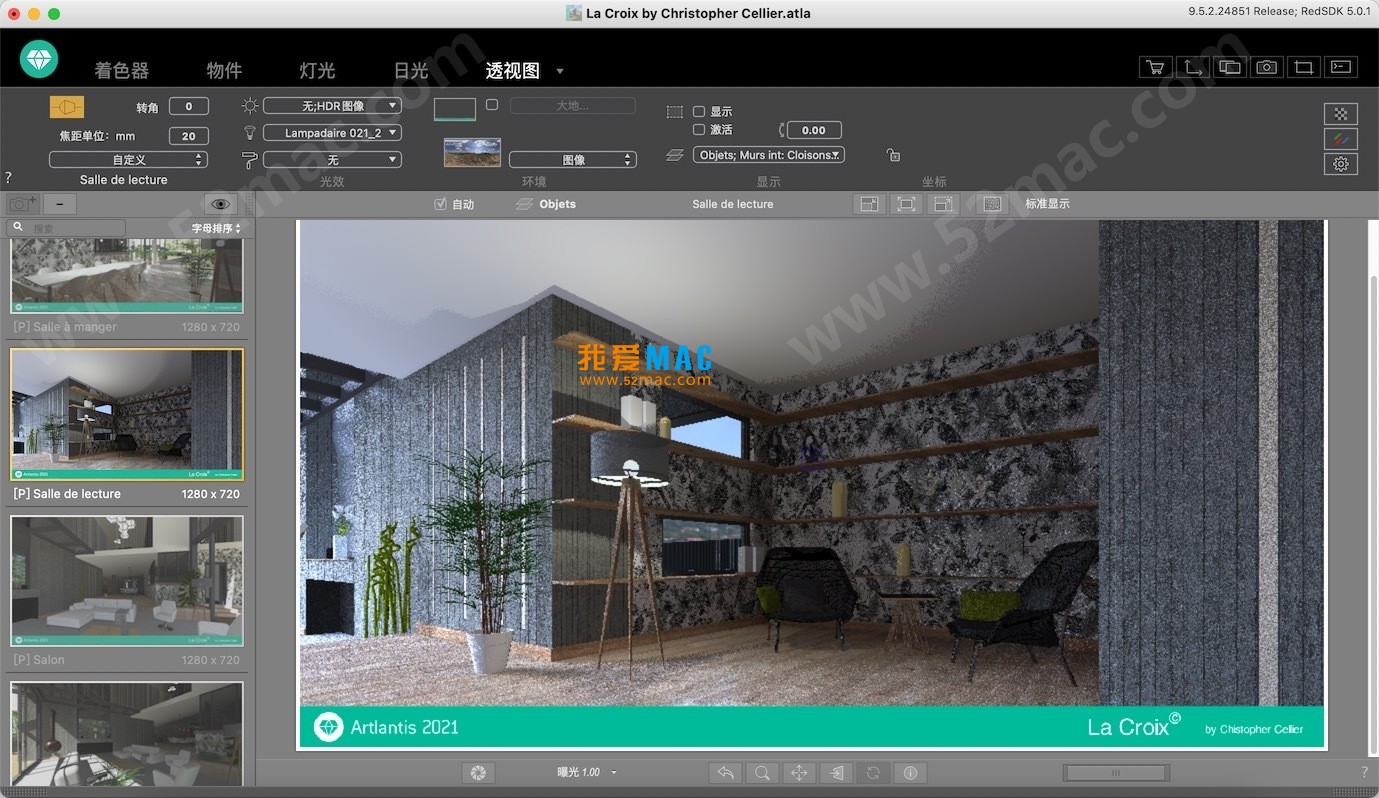Click the Artlantis diamond logo button
1379x798 pixels.
[39, 60]
